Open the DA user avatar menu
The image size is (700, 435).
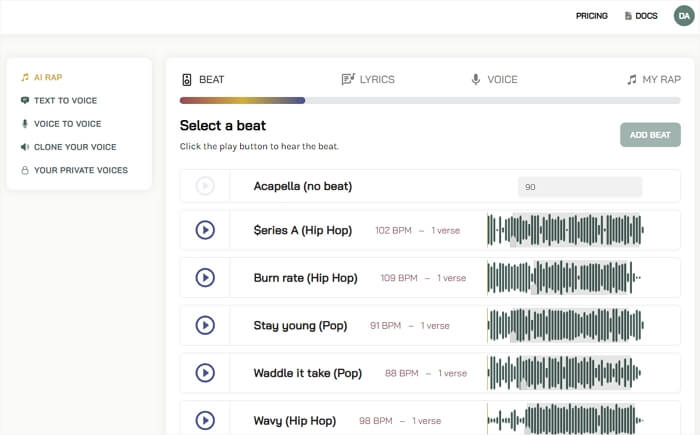[x=684, y=16]
